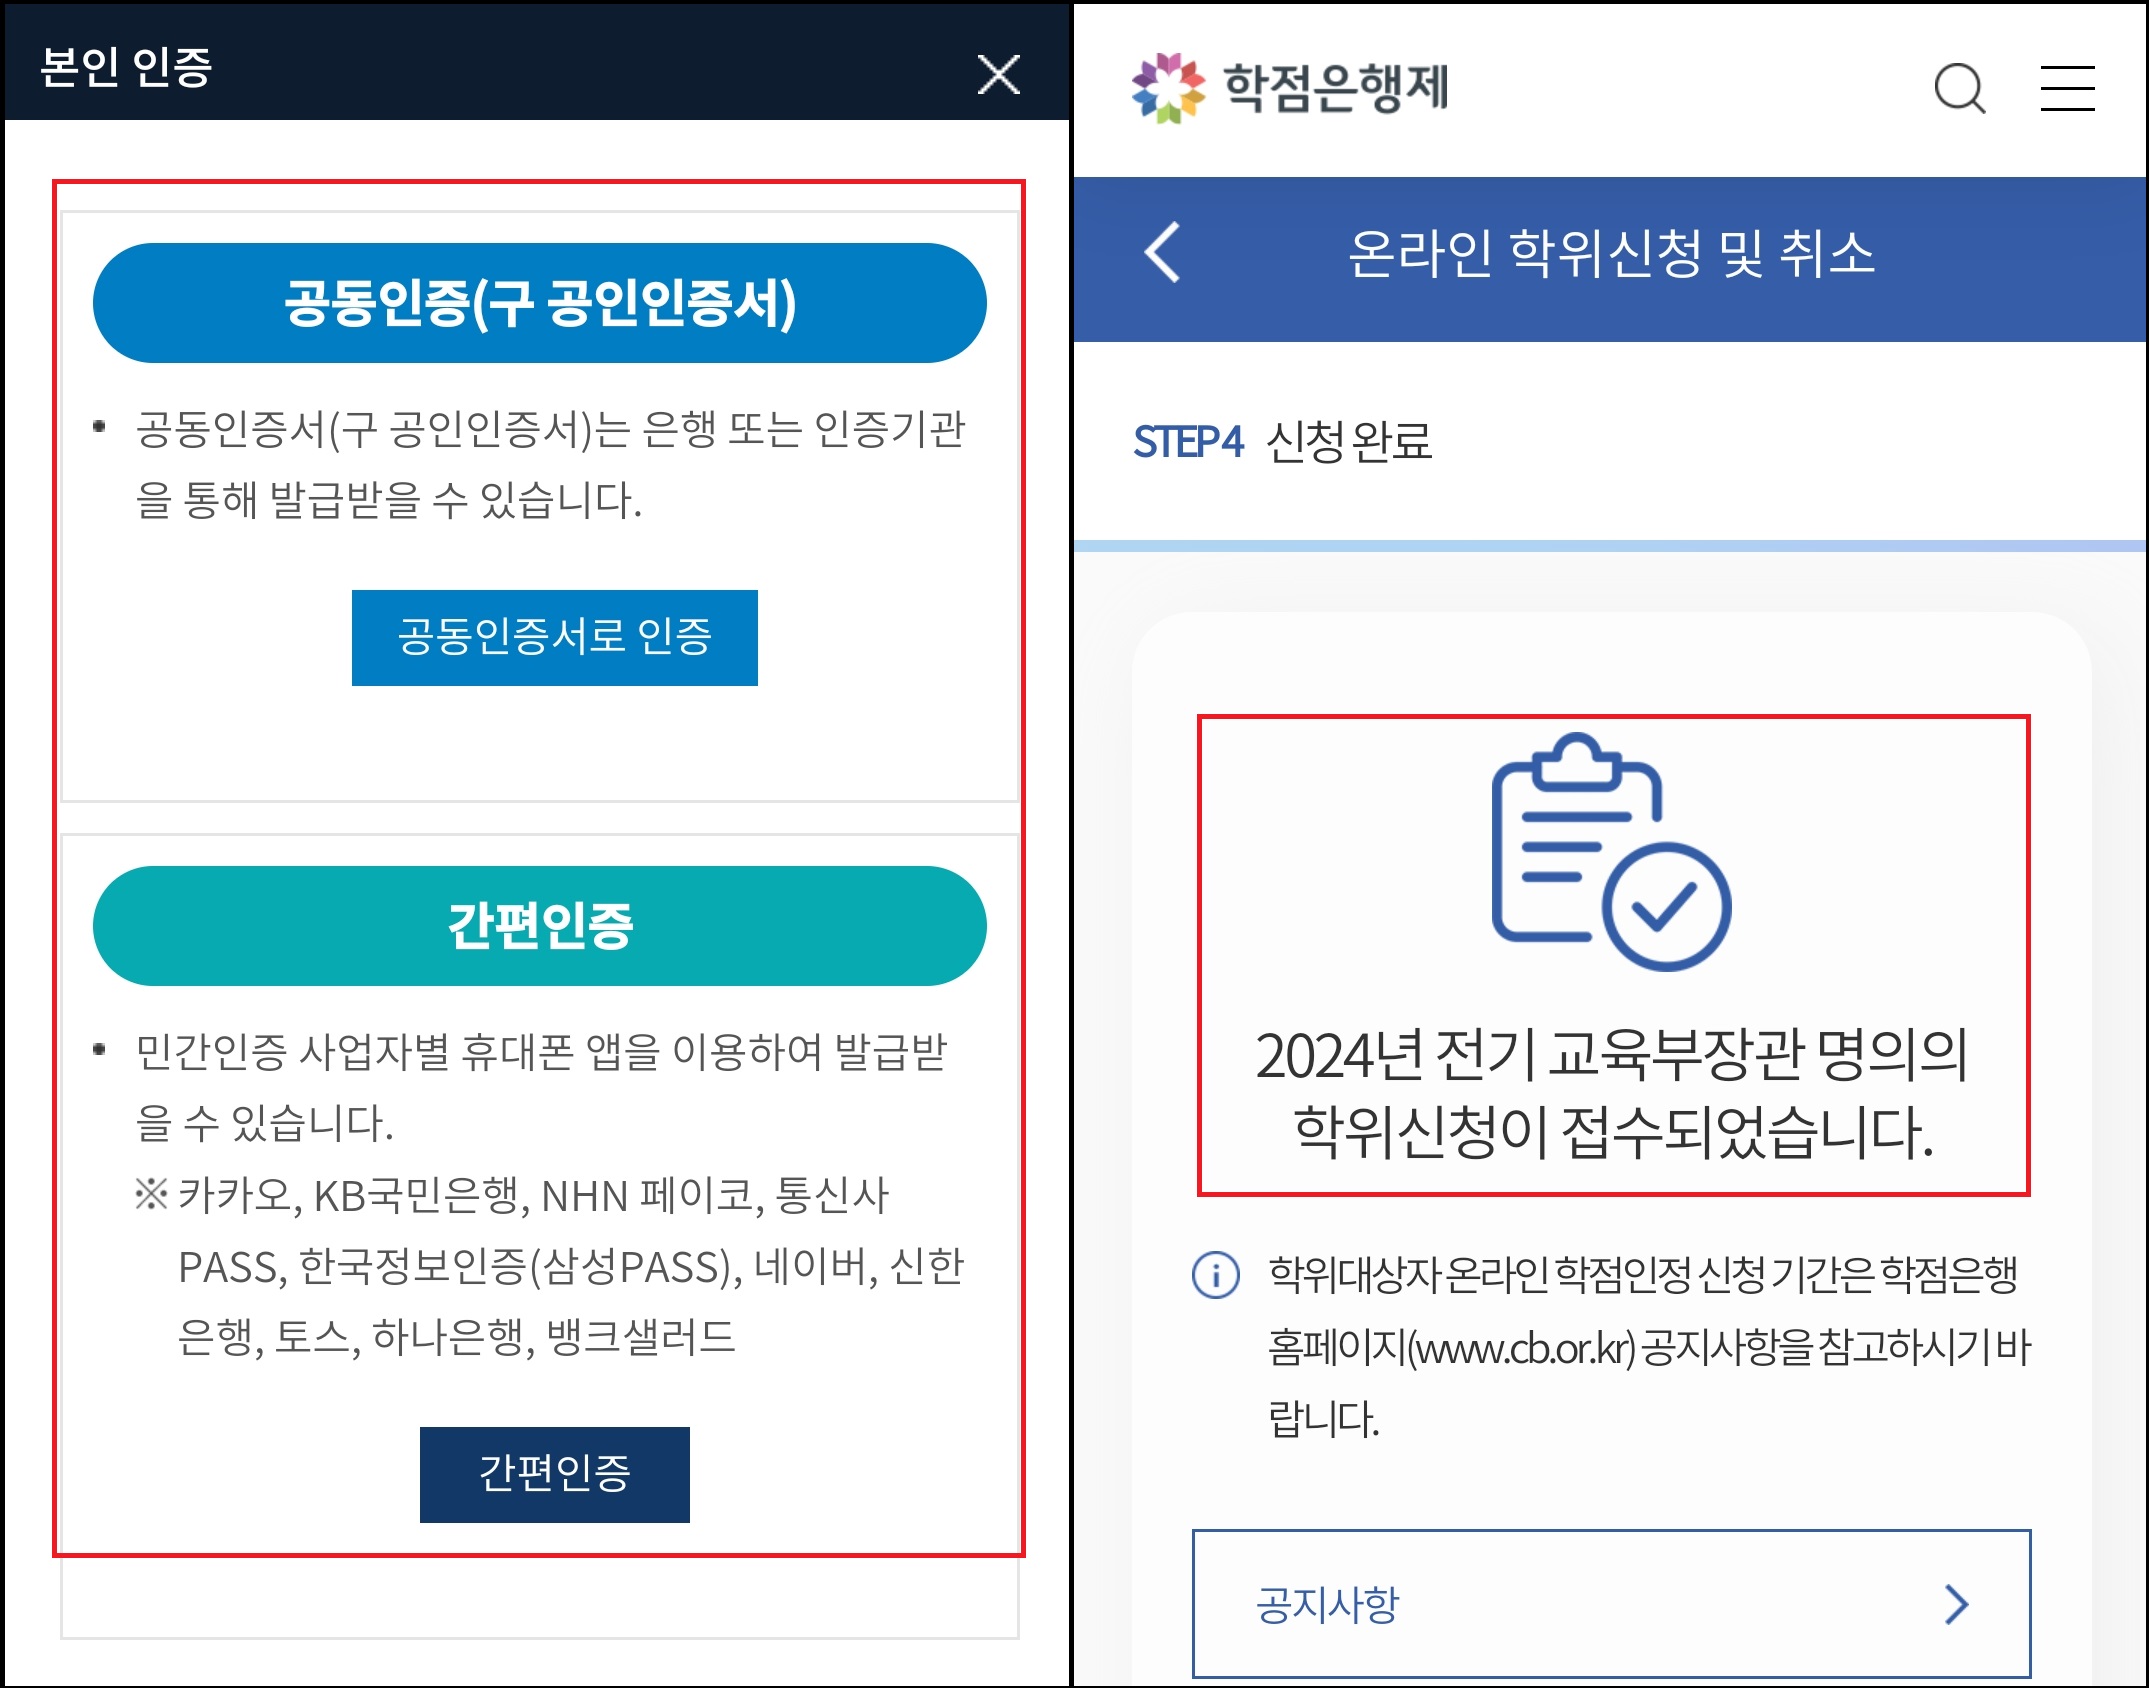Click the search magnifier icon

coord(1959,88)
